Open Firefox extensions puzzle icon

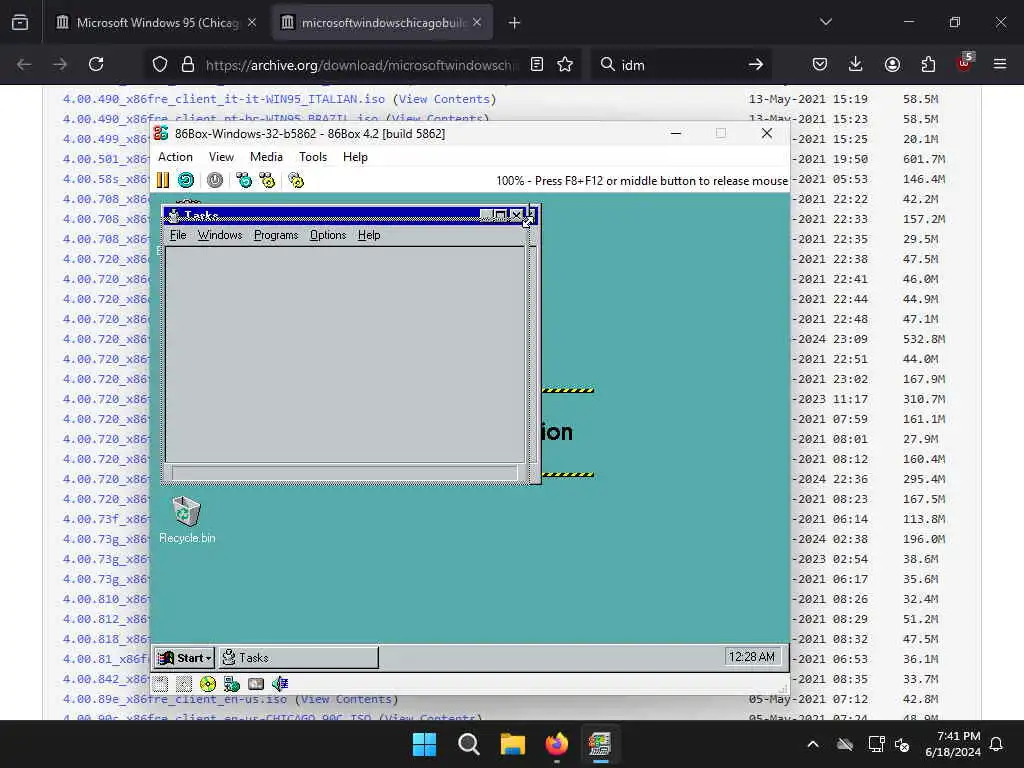pos(928,64)
